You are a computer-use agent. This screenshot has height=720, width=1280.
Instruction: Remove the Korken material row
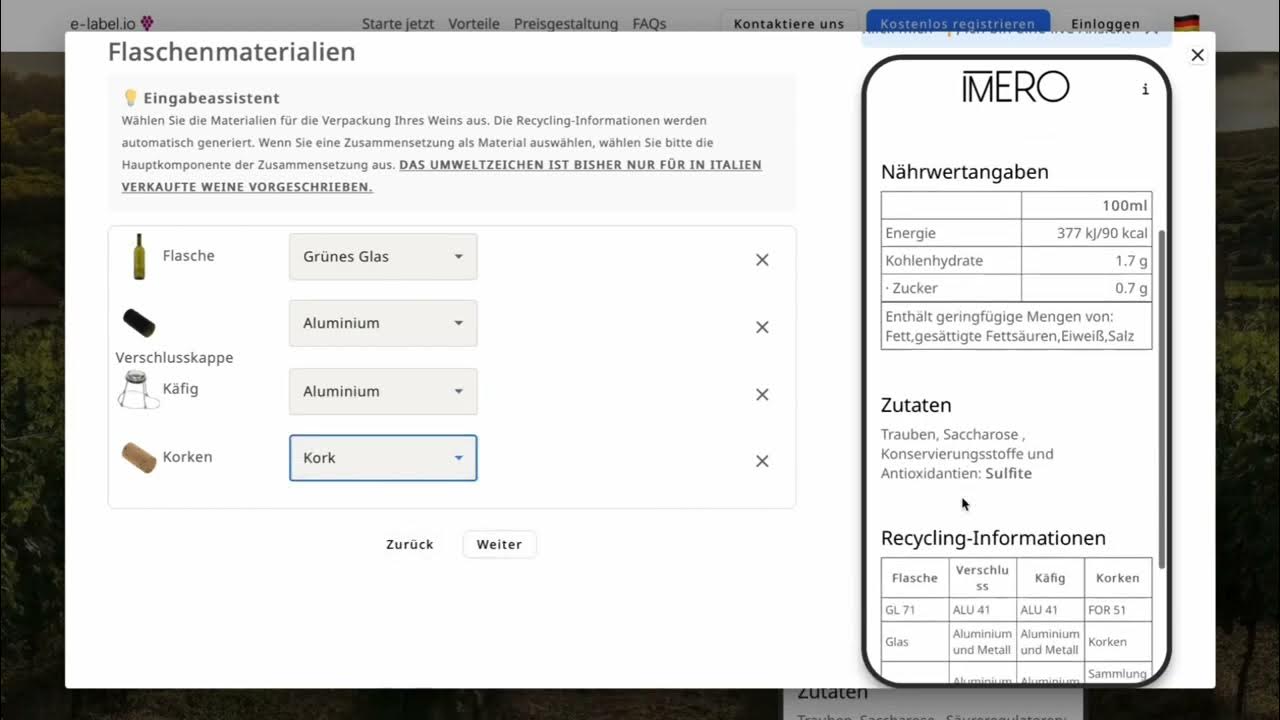[762, 461]
